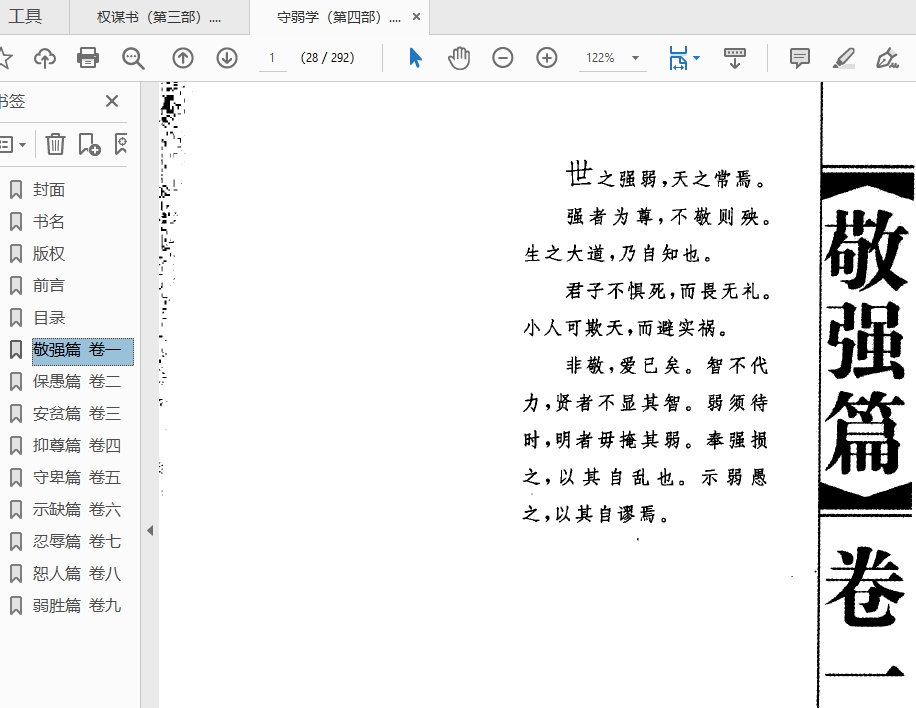Jump to the 保愚篇 卷二 bookmark
This screenshot has height=708, width=916.
(76, 381)
